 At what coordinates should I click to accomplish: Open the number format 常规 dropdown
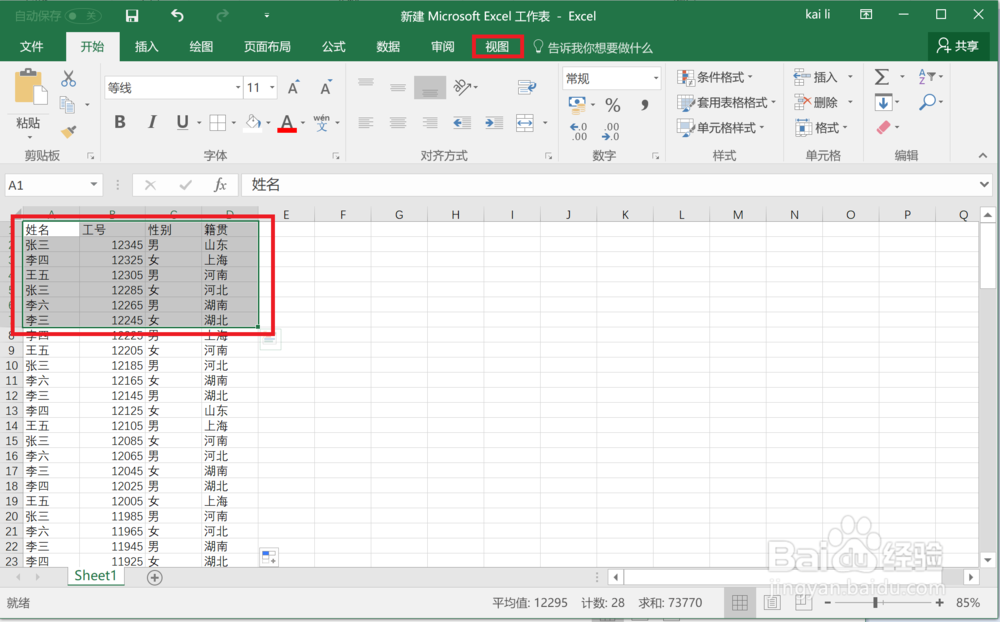656,78
